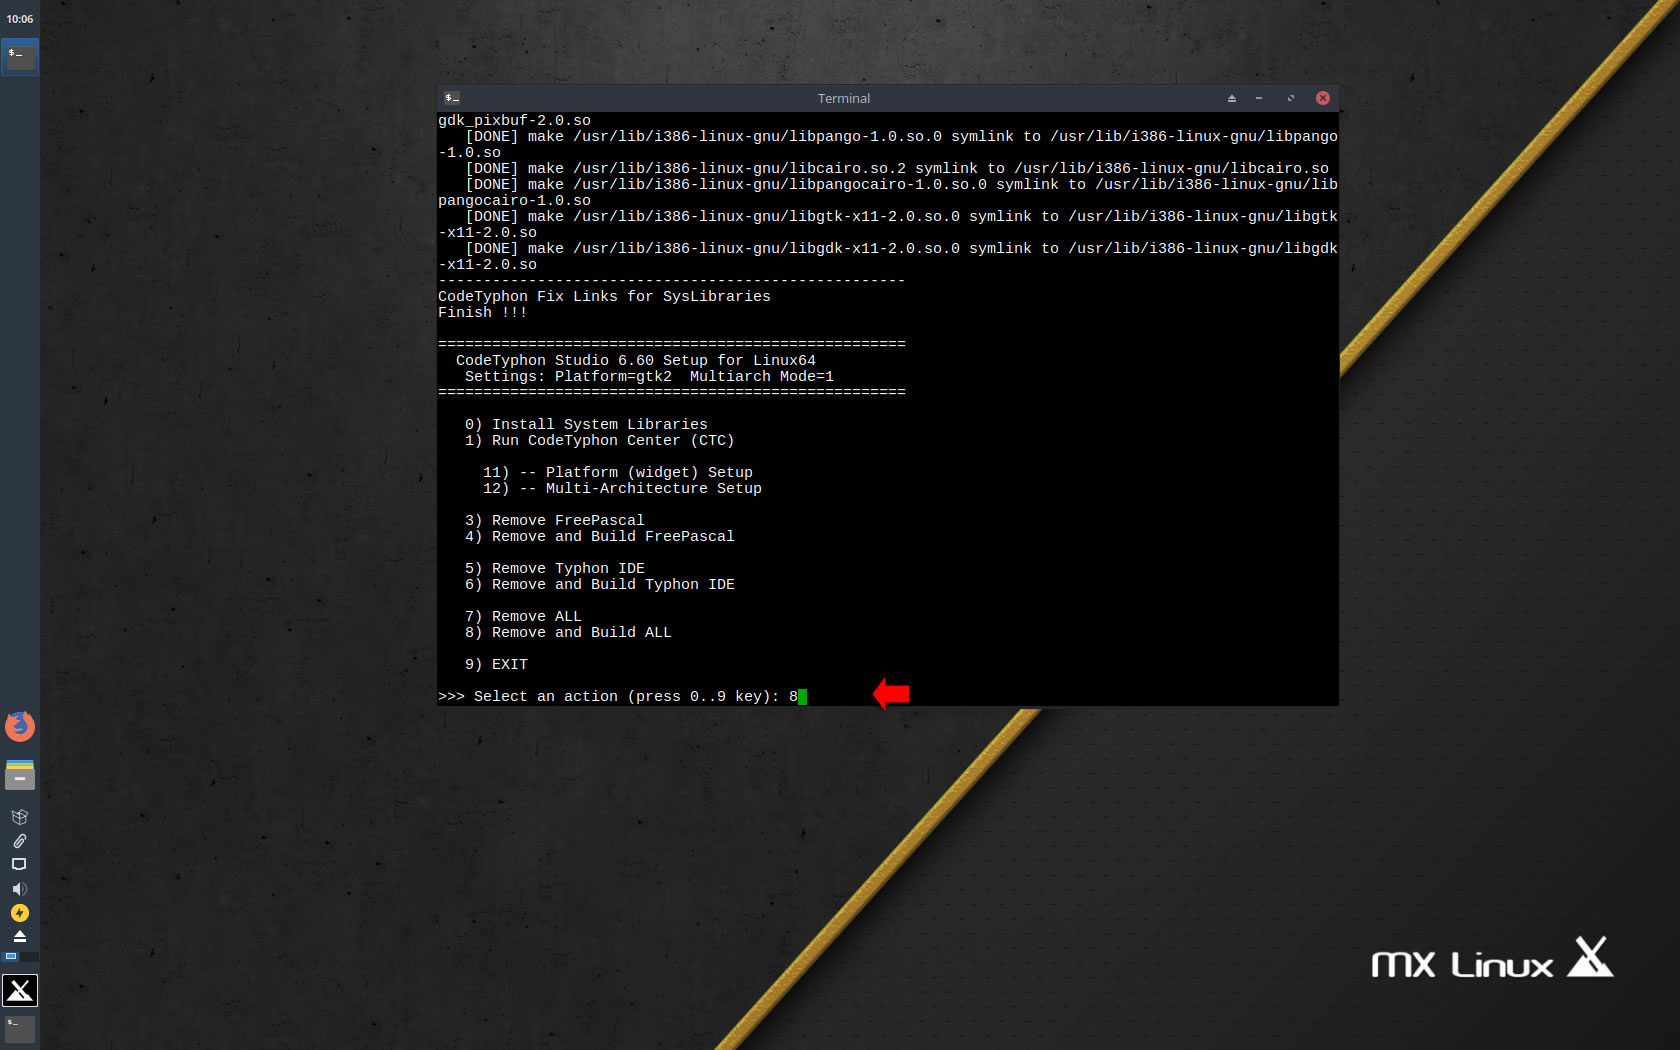1680x1050 pixels.
Task: Open the MX Linux start menu button
Action: click(x=20, y=990)
